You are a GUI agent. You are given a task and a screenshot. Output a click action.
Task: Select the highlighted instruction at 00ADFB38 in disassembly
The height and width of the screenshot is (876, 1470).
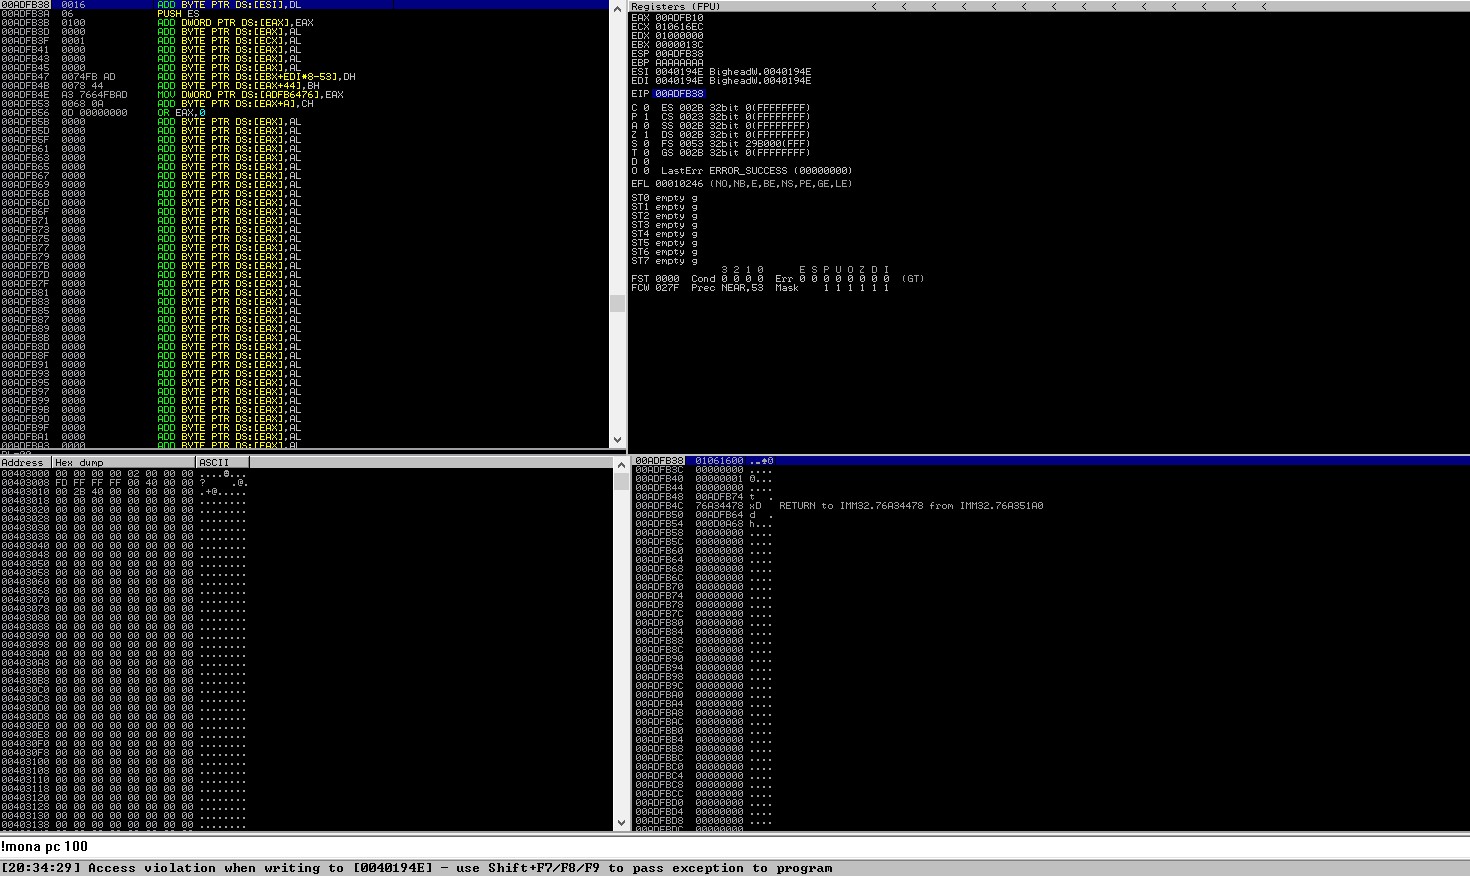click(305, 5)
